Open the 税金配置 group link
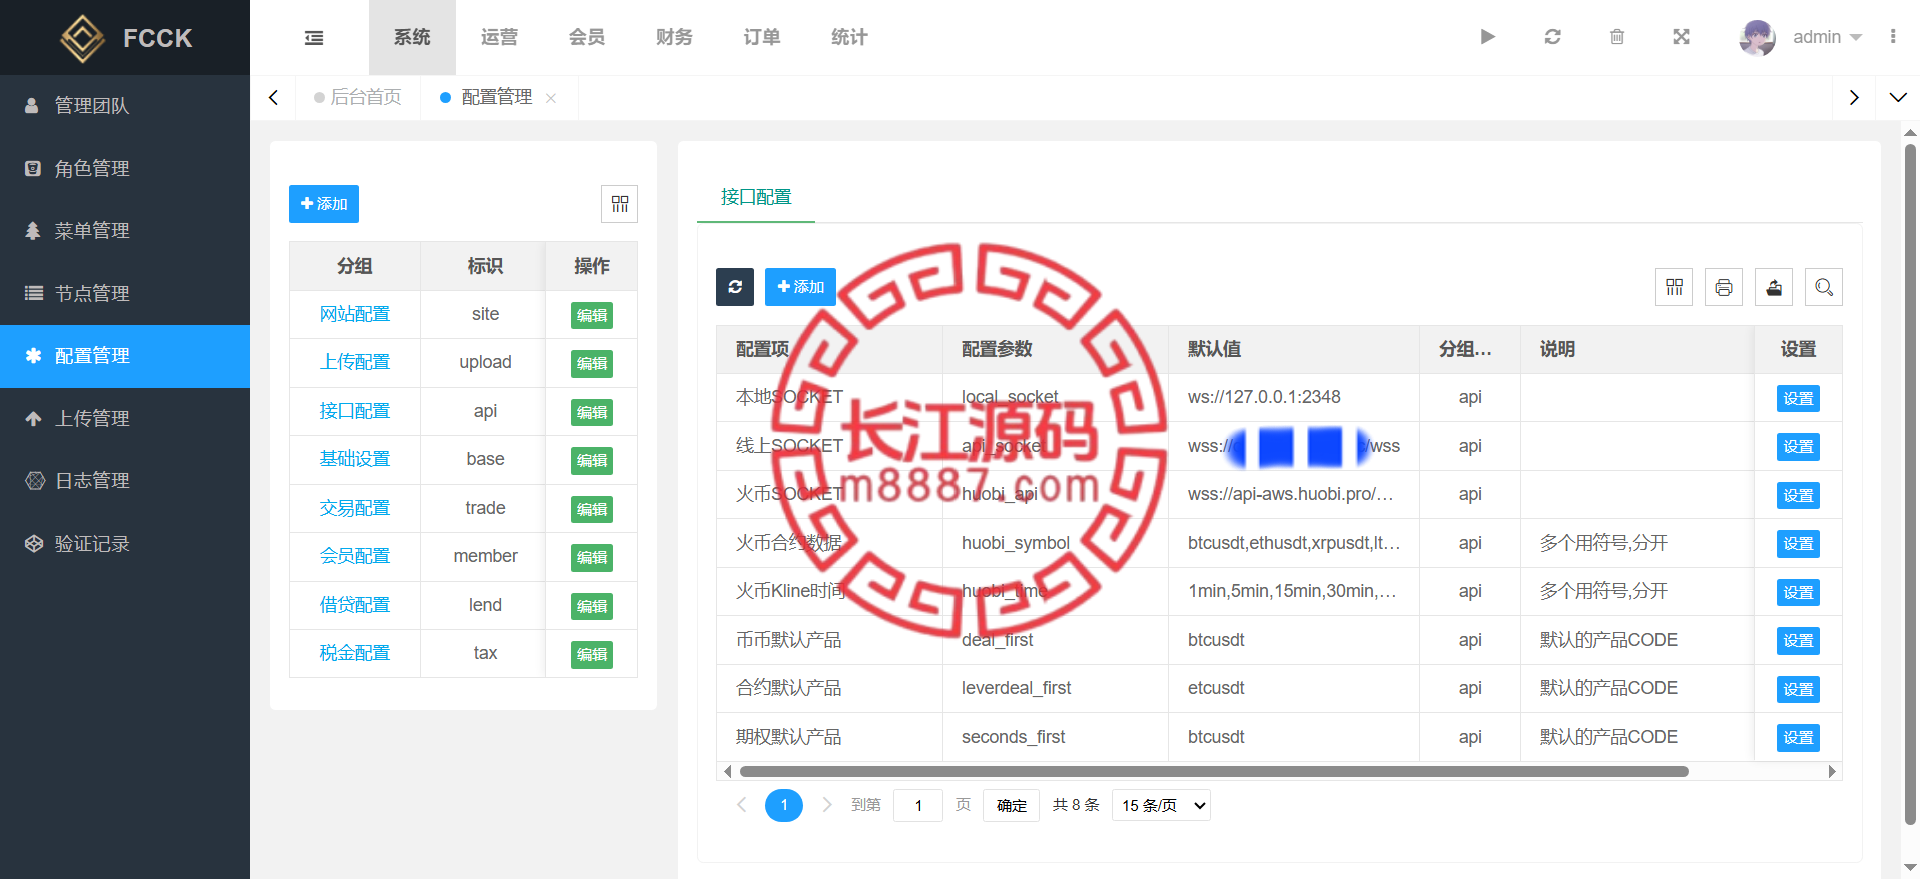The image size is (1920, 879). coord(355,653)
